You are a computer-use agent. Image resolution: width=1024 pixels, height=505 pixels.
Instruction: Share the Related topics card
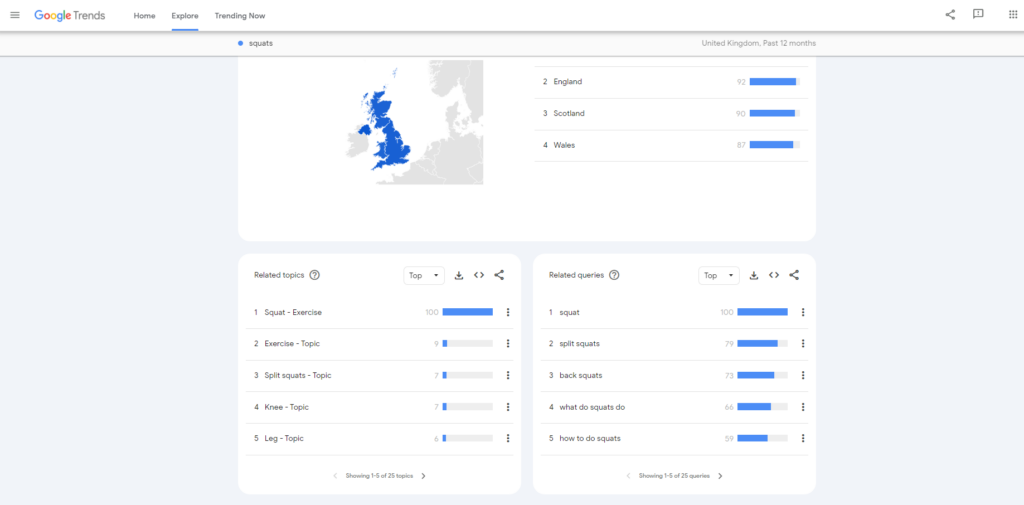pos(499,275)
